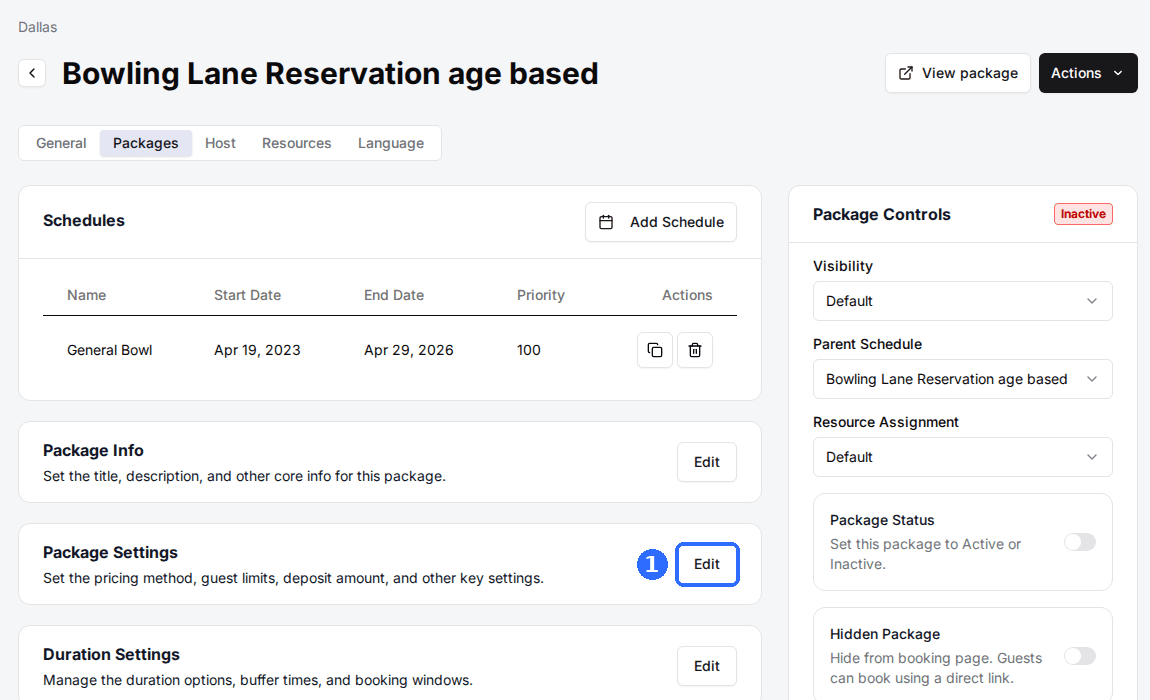Enable the Hidden Package toggle

click(1080, 656)
